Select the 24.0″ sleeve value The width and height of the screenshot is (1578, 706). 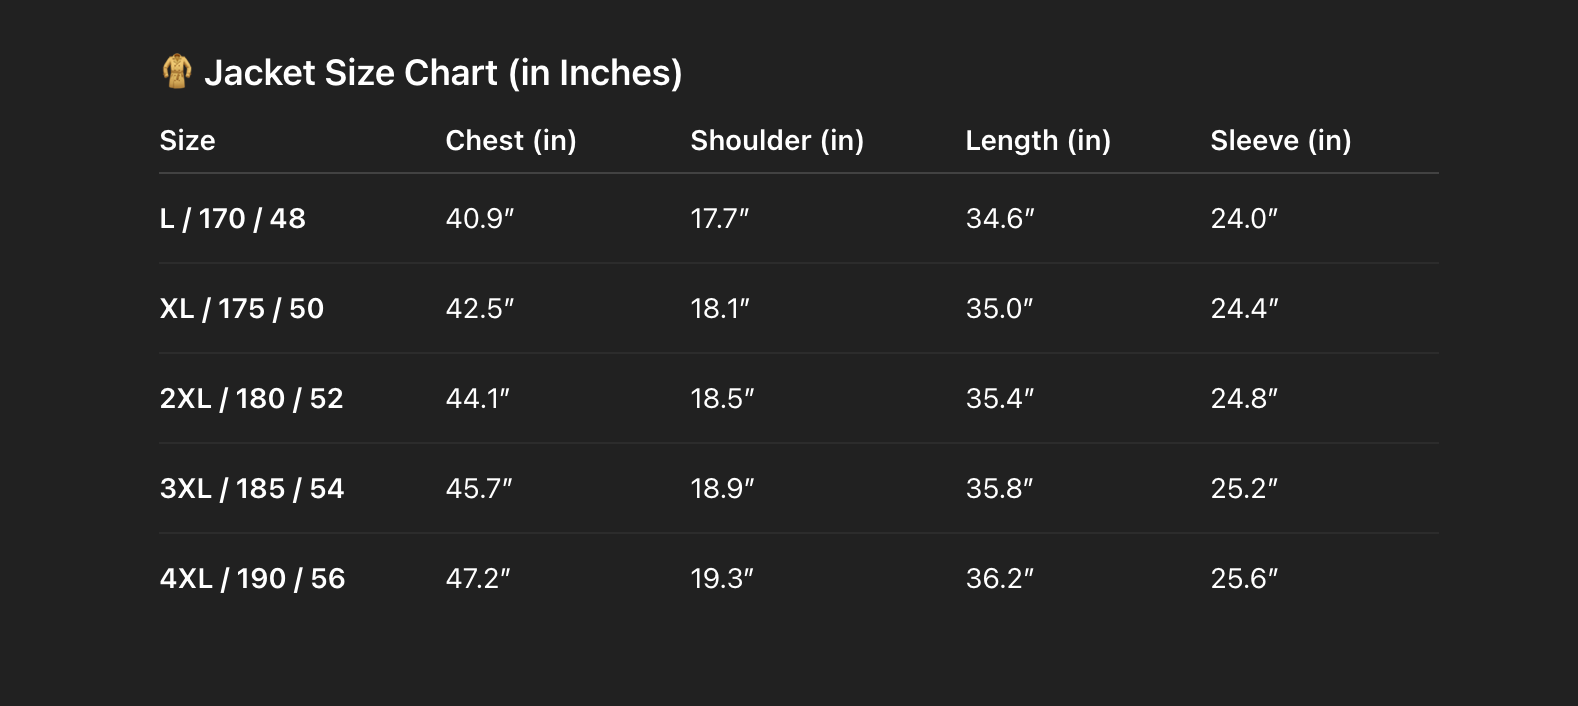point(1244,218)
